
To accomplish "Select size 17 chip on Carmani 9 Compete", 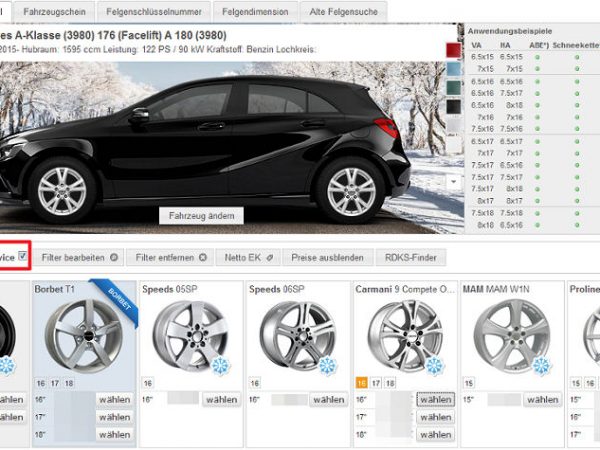I will [376, 383].
